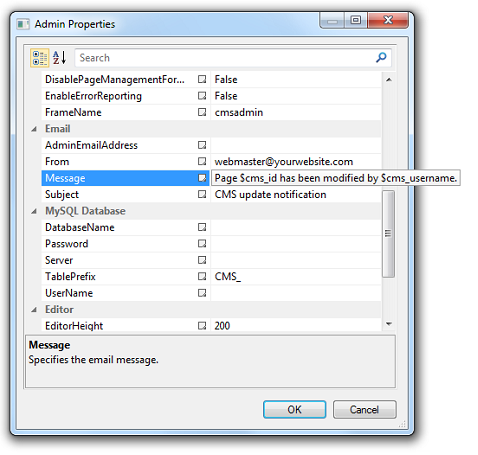Viewport: 478px width, 455px height.
Task: Click marker square beside TablePrefix property
Action: [202, 276]
